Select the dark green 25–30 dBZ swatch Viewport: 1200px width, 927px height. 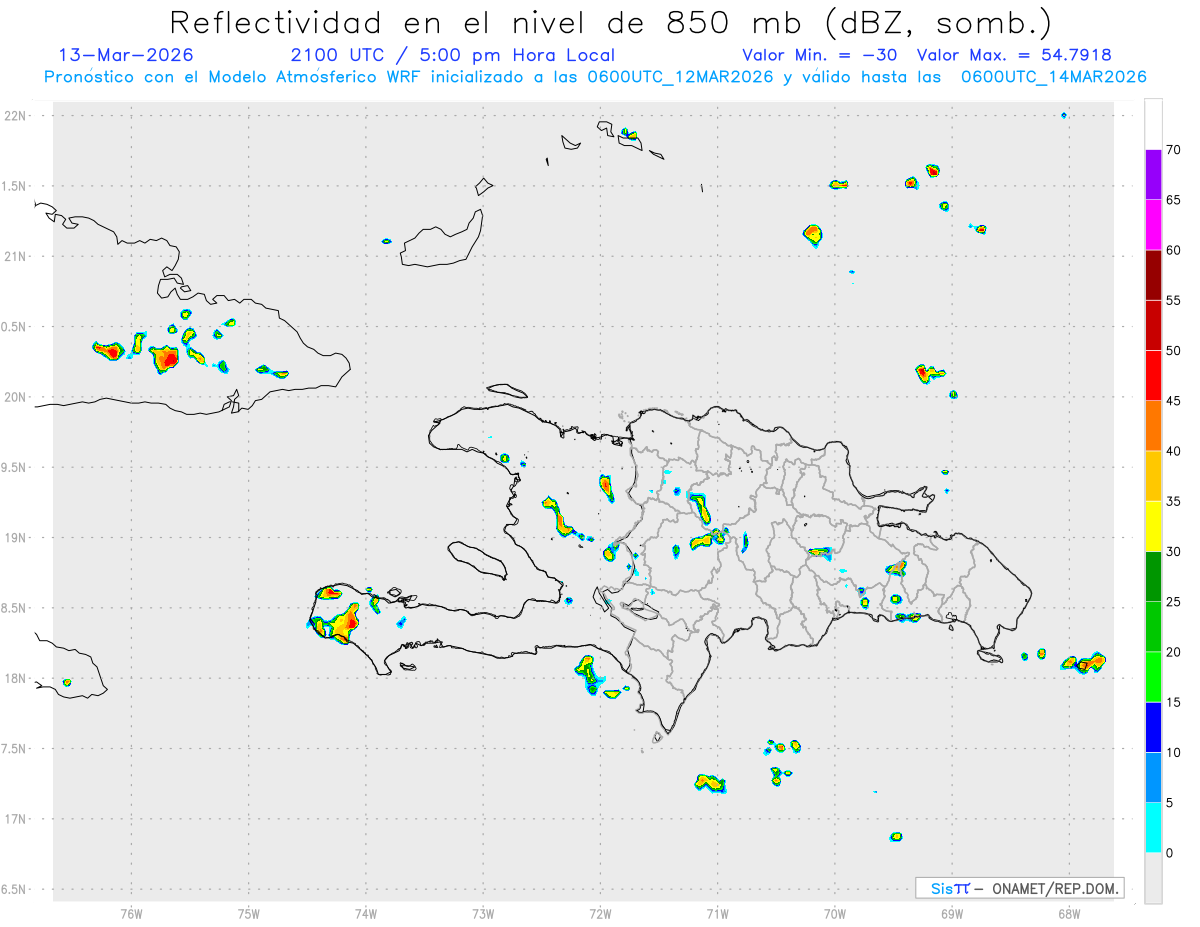(1153, 577)
